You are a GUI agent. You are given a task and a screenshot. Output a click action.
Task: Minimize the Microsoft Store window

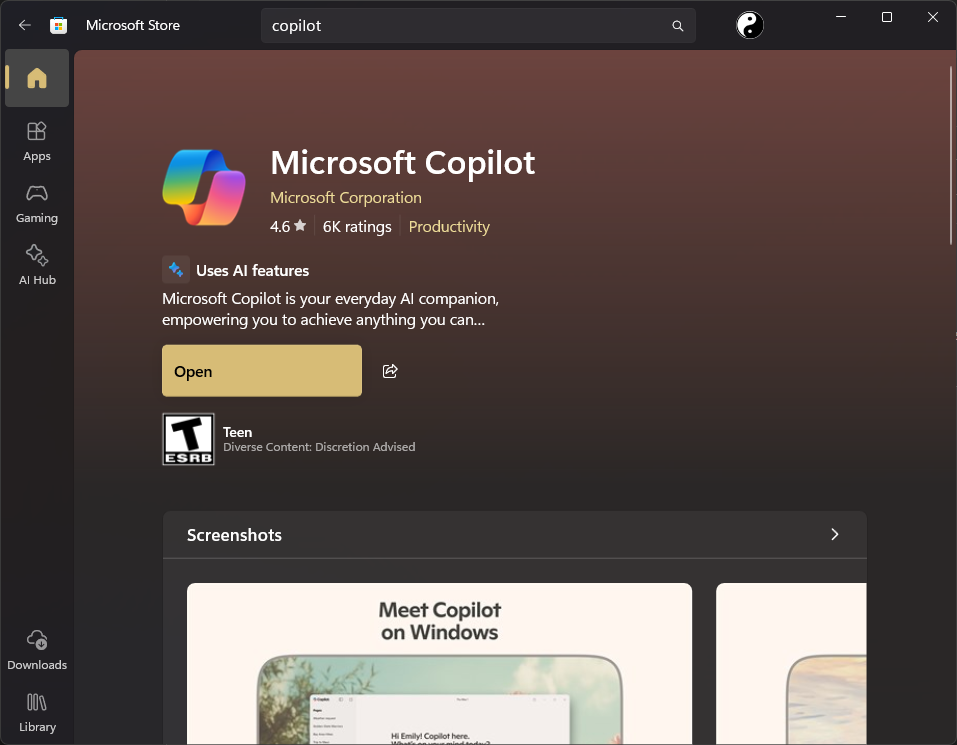(841, 17)
